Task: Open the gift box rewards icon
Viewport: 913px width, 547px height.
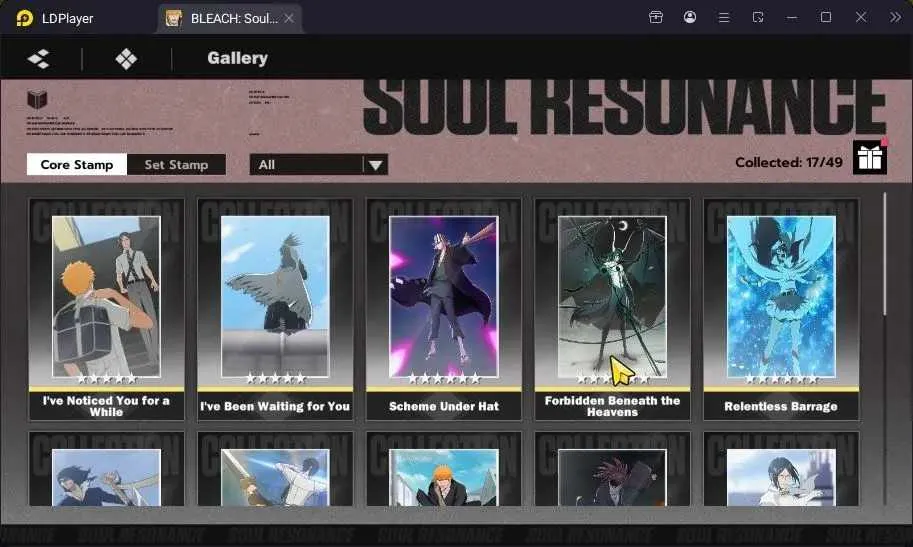Action: [870, 157]
